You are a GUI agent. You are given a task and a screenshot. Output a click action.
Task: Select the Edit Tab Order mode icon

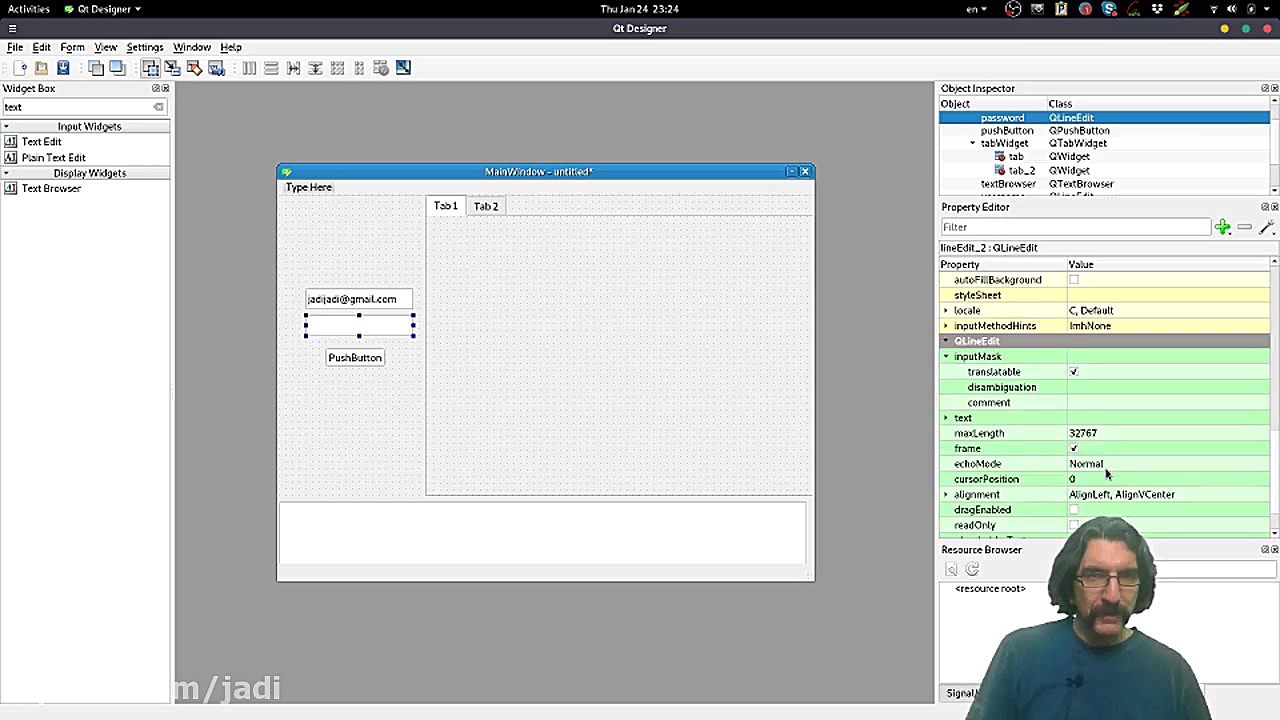tap(216, 68)
